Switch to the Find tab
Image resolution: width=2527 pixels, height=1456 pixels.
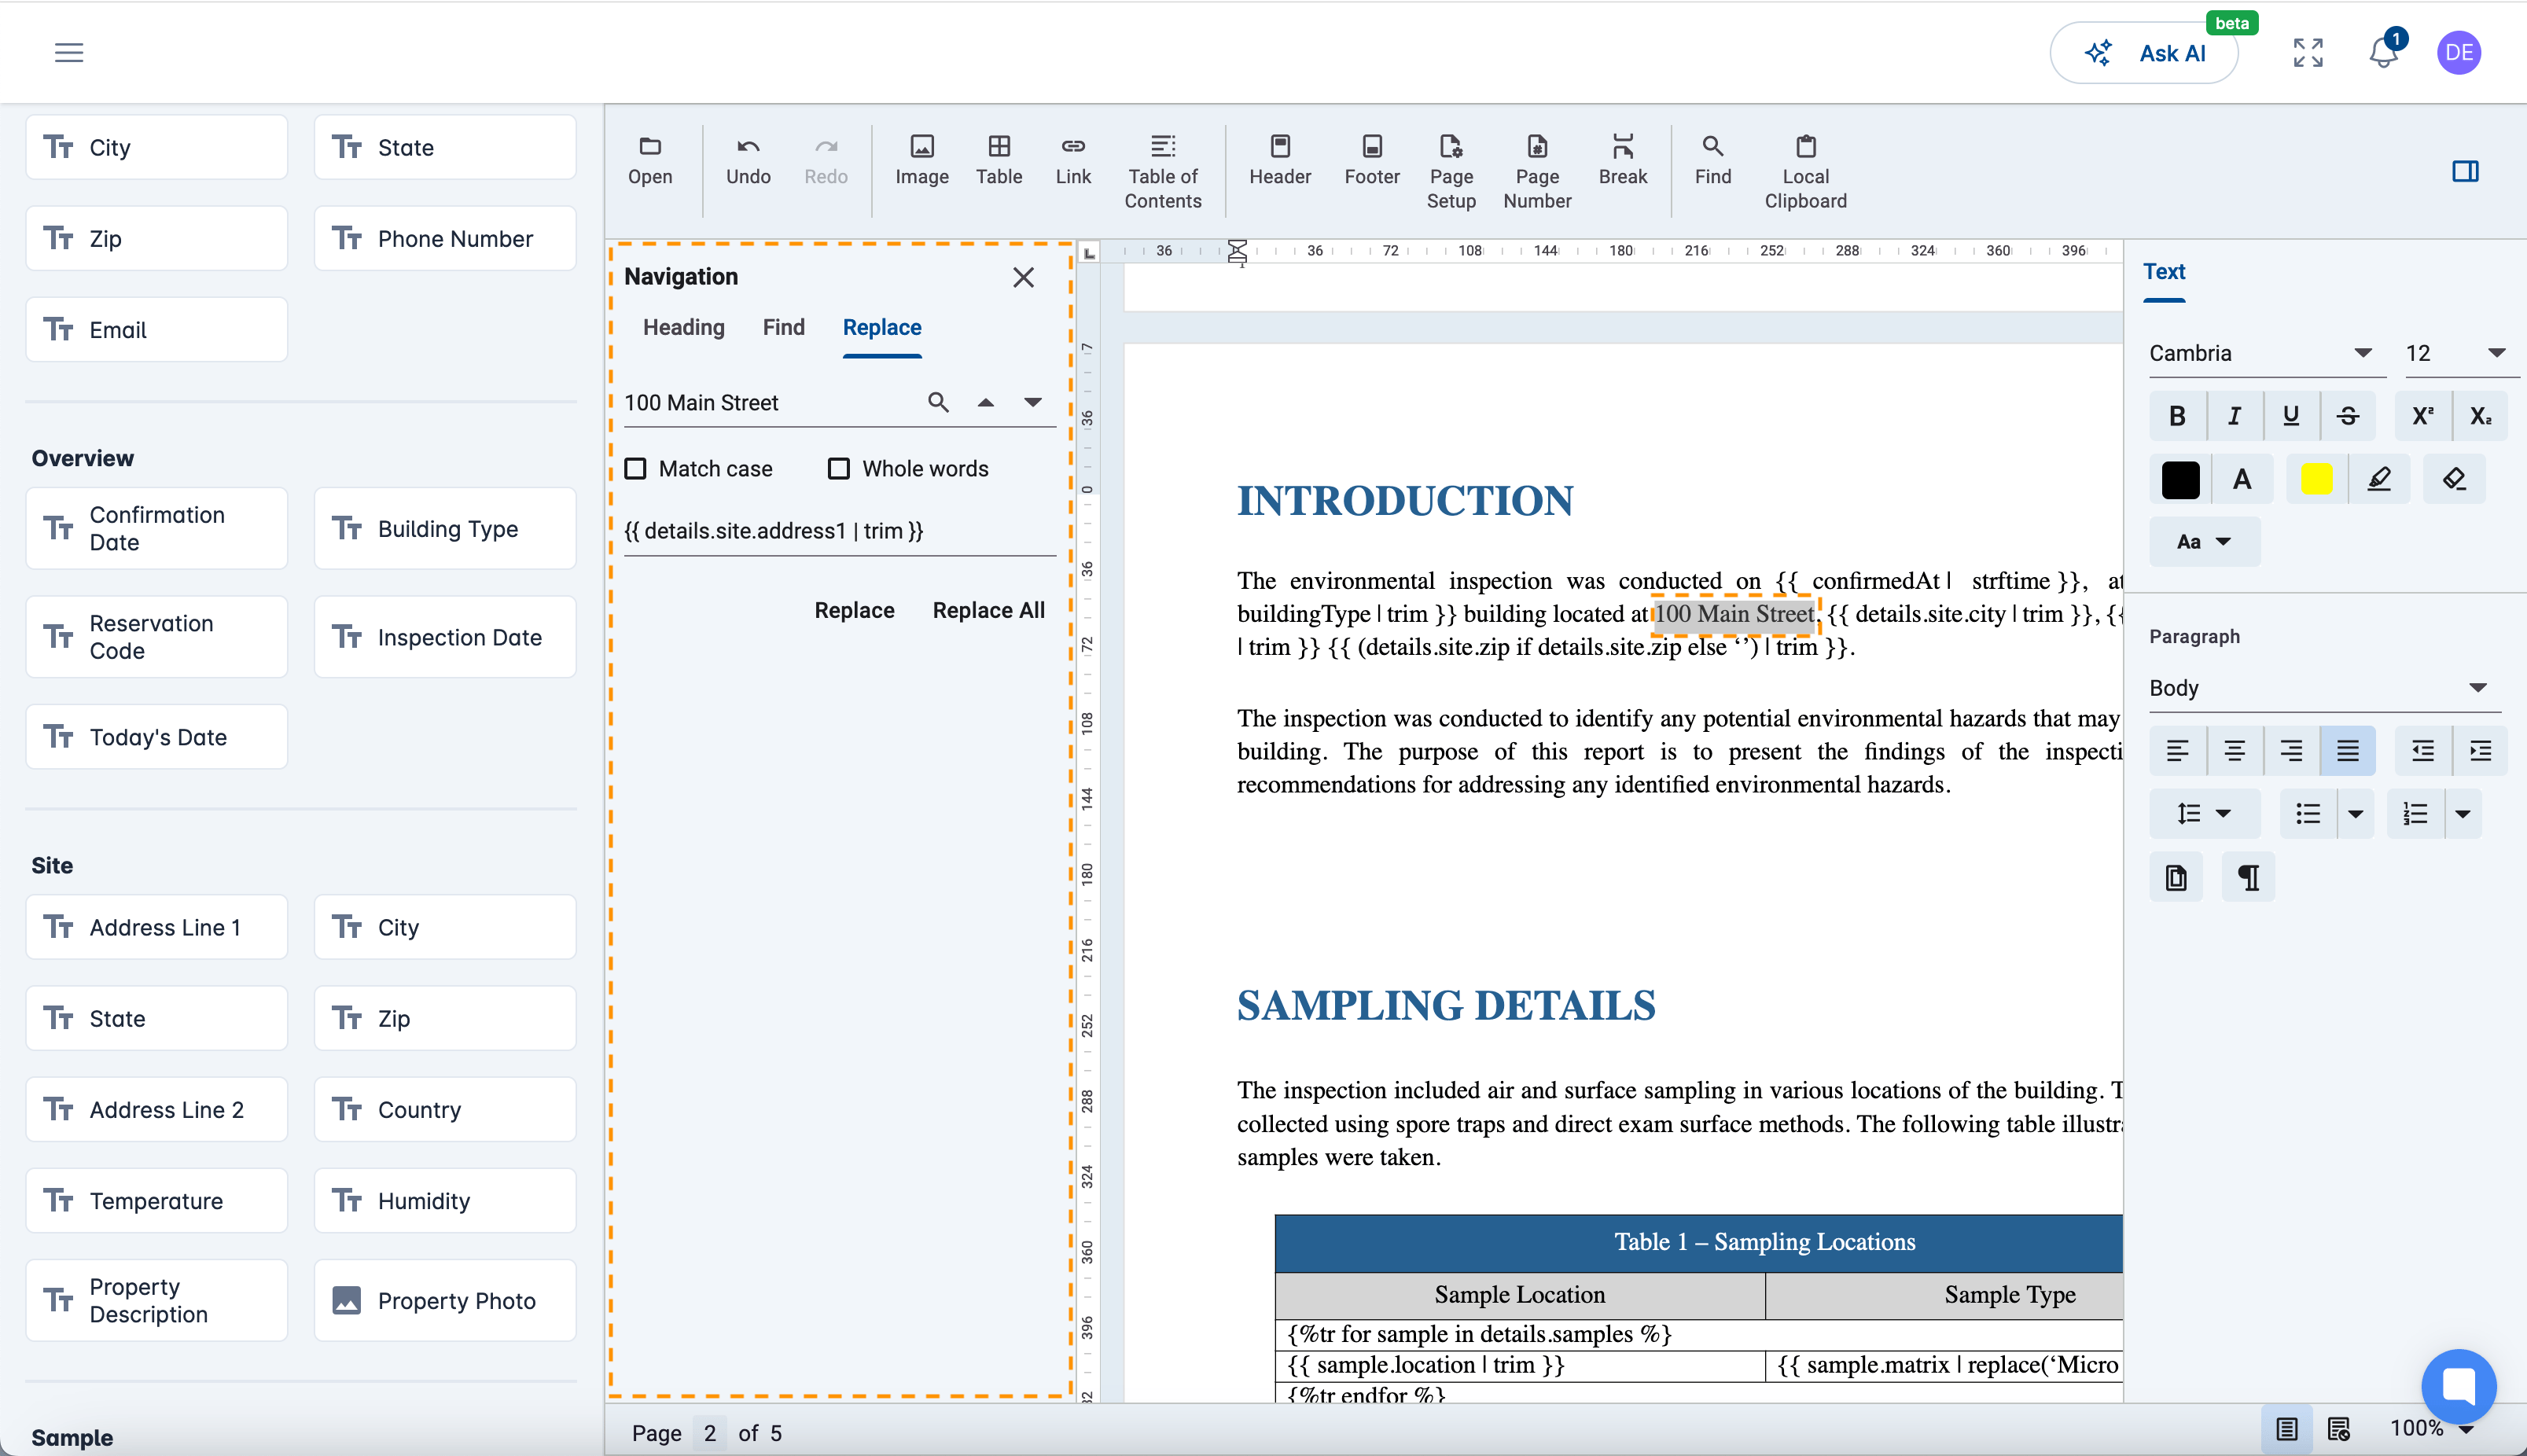coord(783,328)
